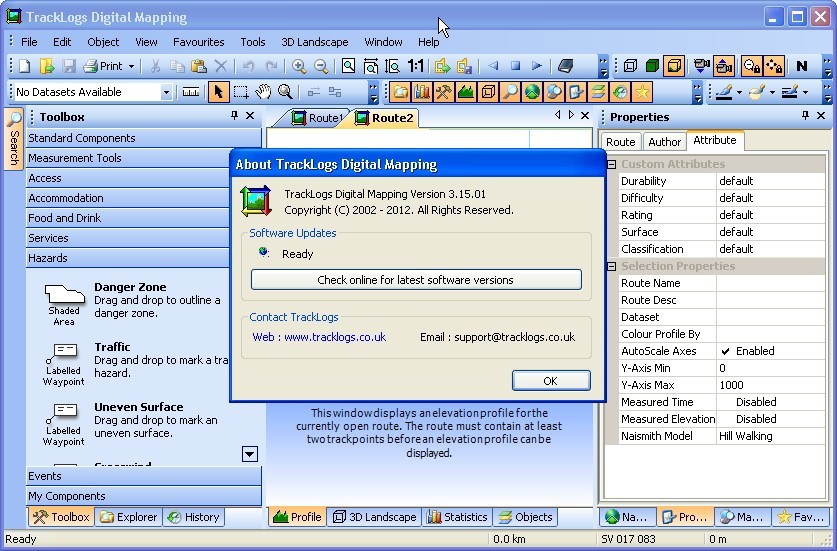Click the paste clipboard icon

point(199,66)
